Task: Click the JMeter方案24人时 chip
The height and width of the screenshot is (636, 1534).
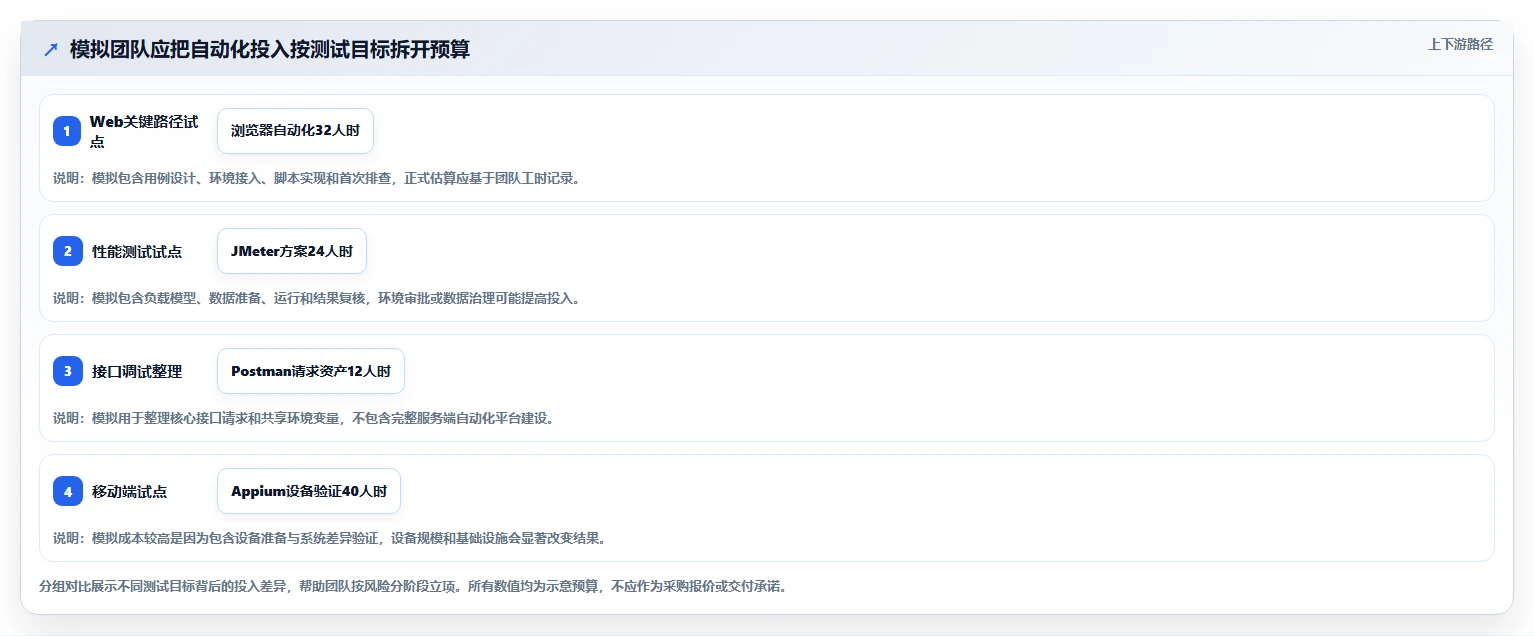Action: coord(292,251)
